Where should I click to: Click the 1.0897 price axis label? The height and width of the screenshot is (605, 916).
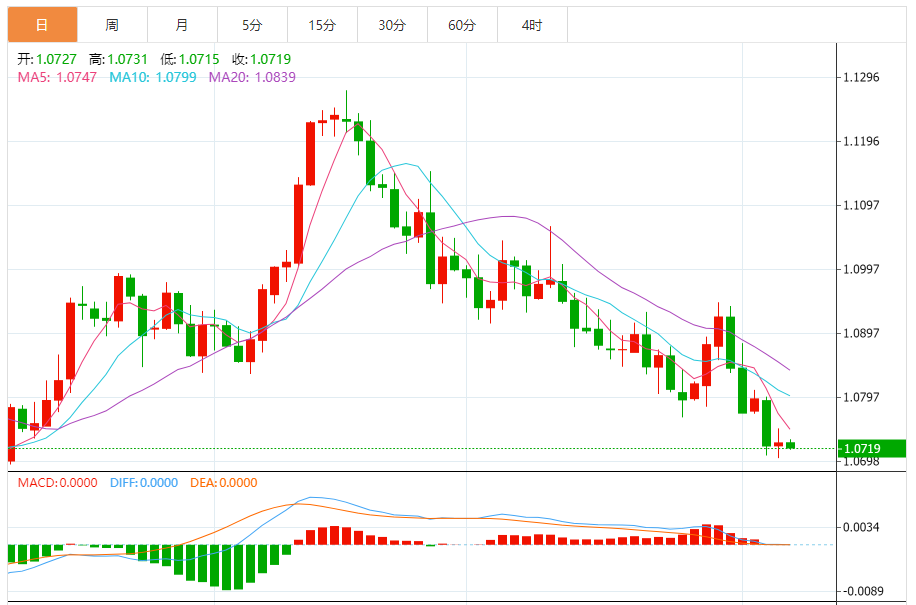coord(861,333)
